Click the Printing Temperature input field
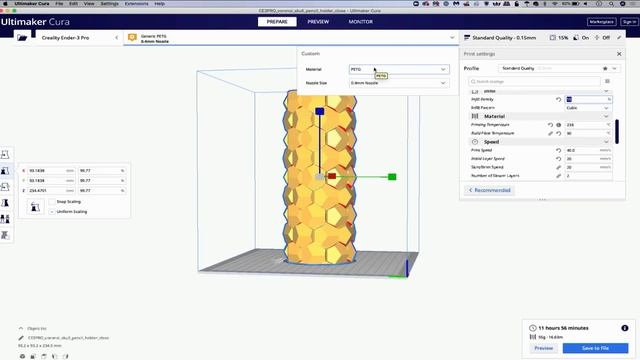The image size is (640, 360). coord(588,125)
